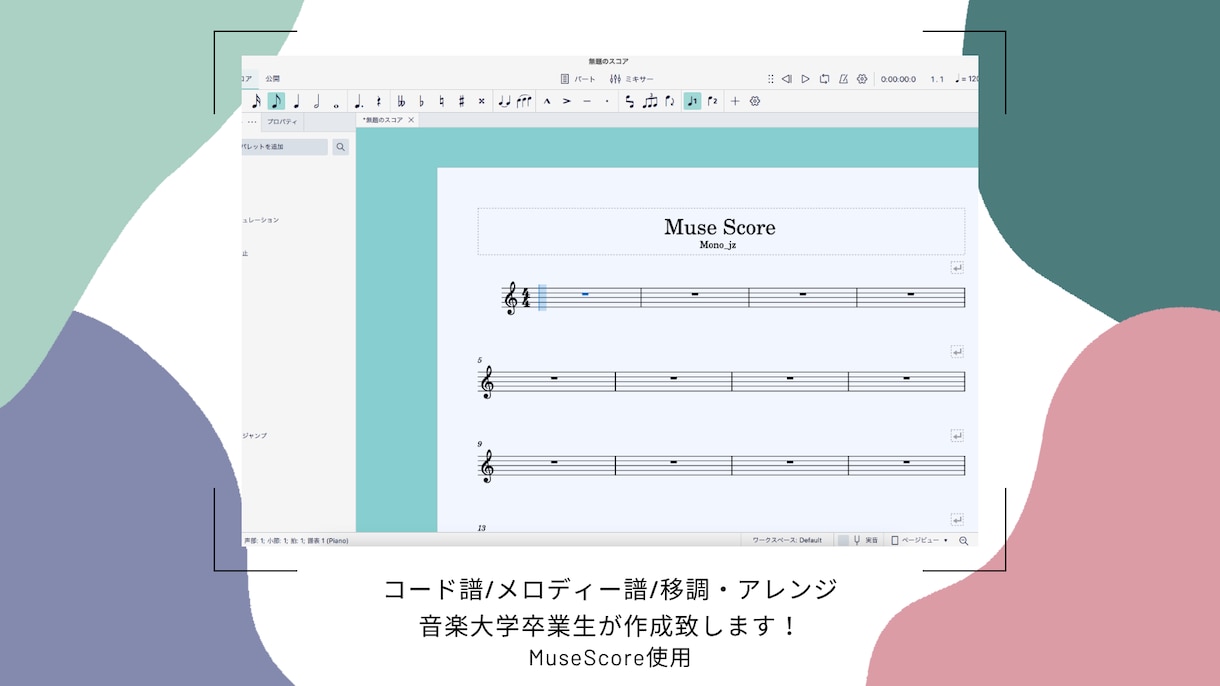Toggle the augmentation dot
The height and width of the screenshot is (686, 1220).
[359, 101]
